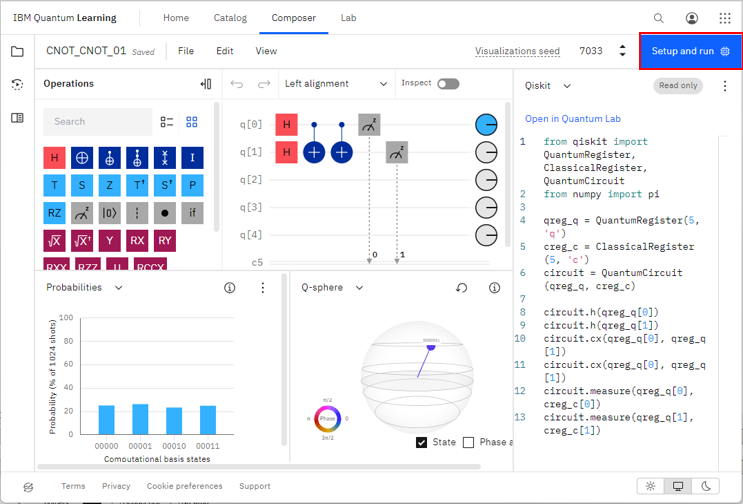Screen dimensions: 743x504
Task: Open jobs icon in left sidebar
Action: pyautogui.click(x=18, y=84)
